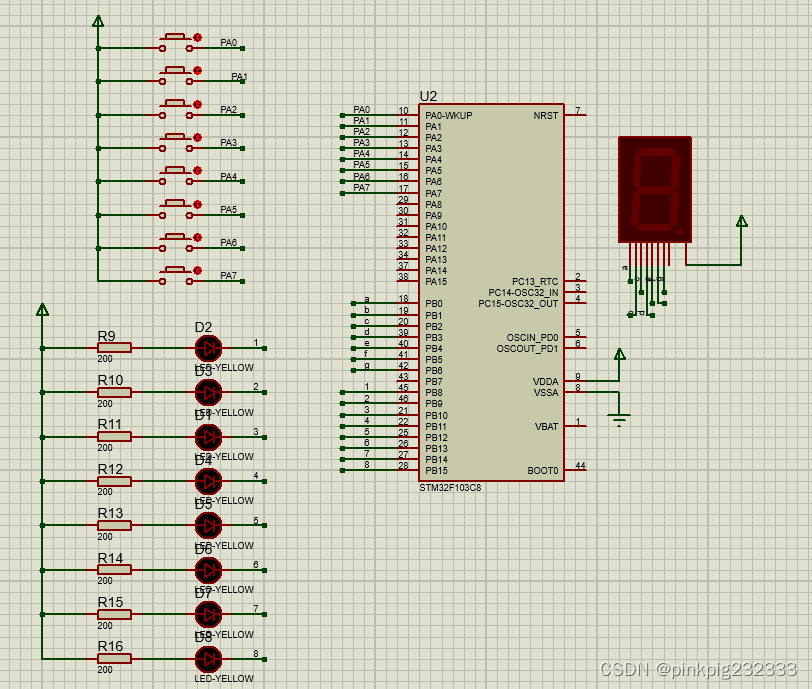Select yellow LED D8 on net 8
Viewport: 812px width, 689px height.
coord(209,658)
